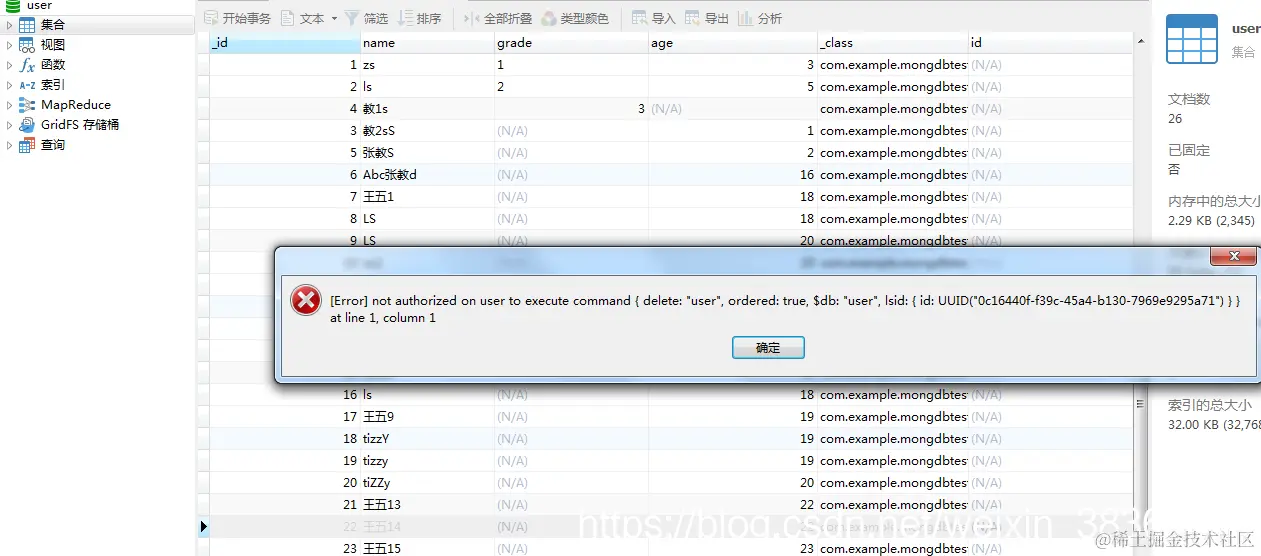Screen dimensions: 1261x556
Task: Click the 开始事务 (begin transaction) toolbar button
Action: (237, 18)
